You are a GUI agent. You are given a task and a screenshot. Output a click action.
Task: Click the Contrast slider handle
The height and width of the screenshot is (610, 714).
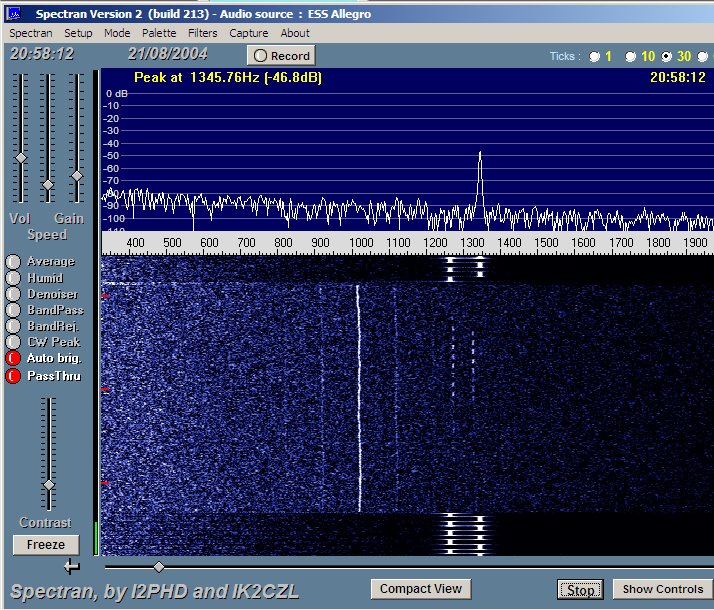point(48,484)
